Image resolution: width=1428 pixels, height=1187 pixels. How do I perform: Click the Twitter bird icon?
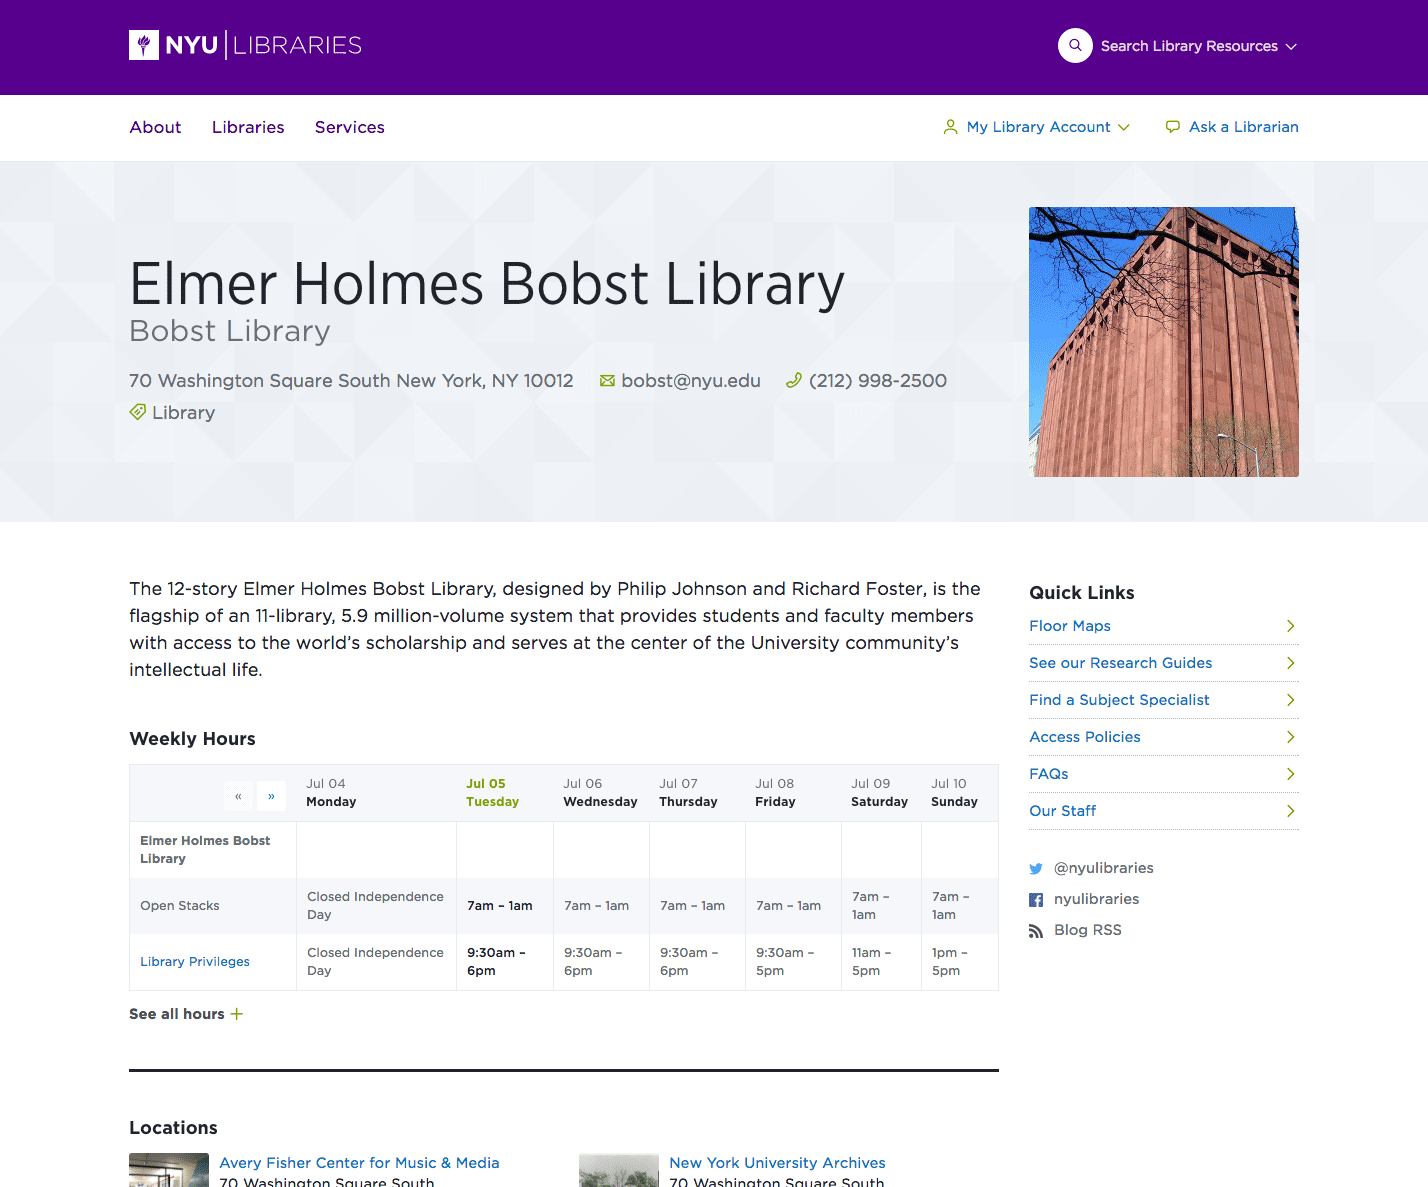pyautogui.click(x=1036, y=869)
